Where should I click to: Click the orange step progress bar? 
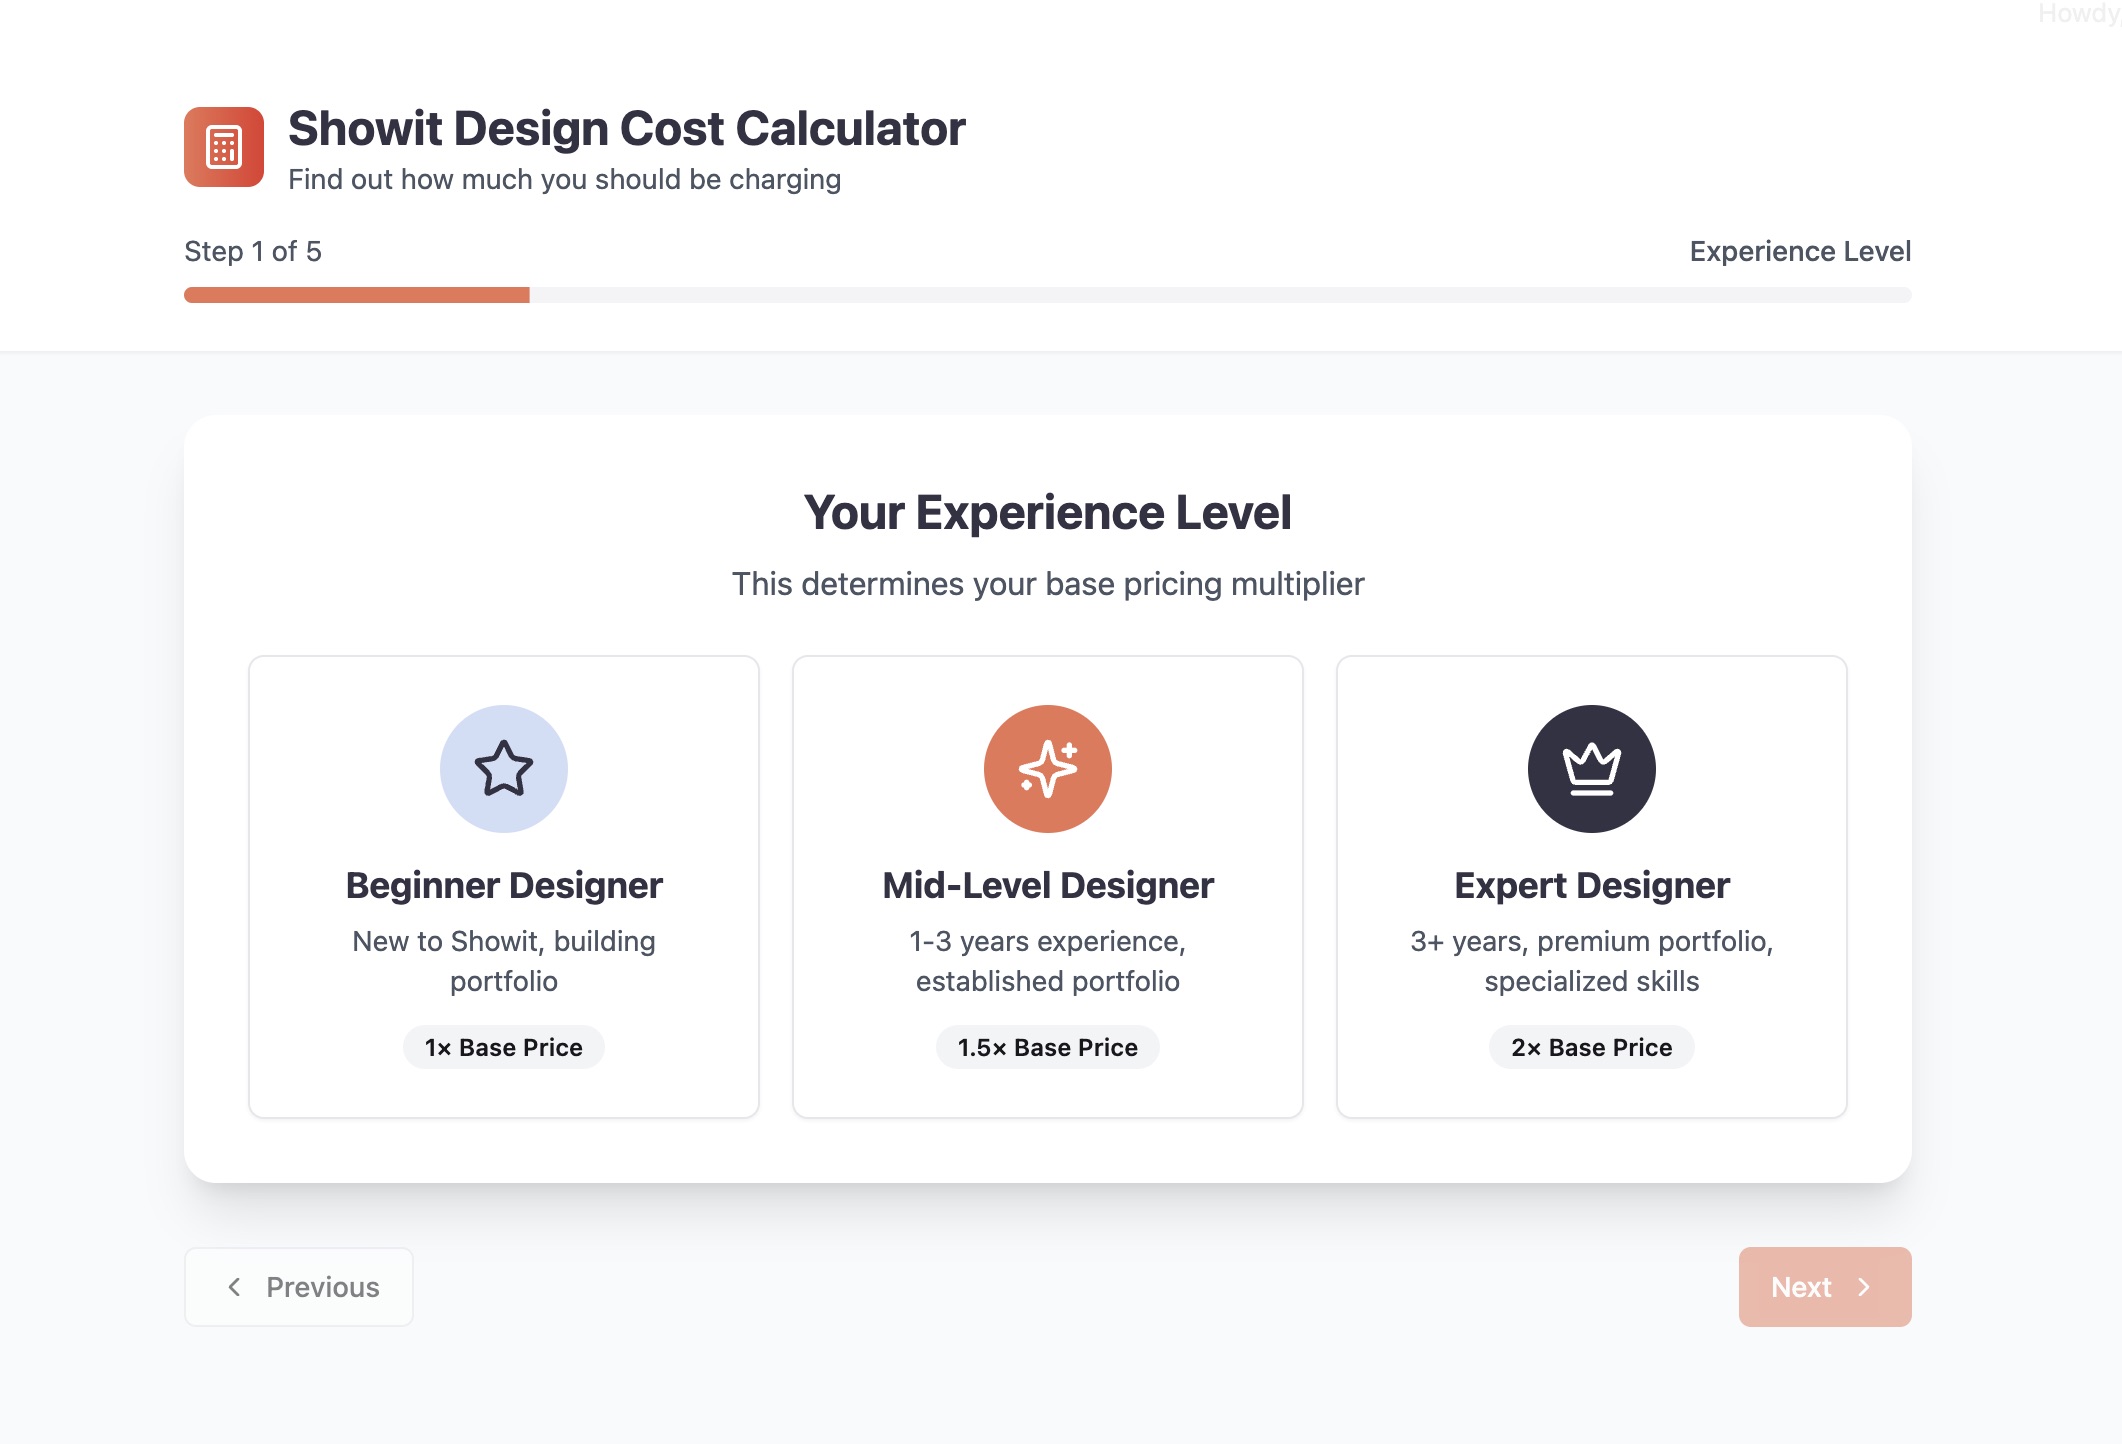(357, 295)
